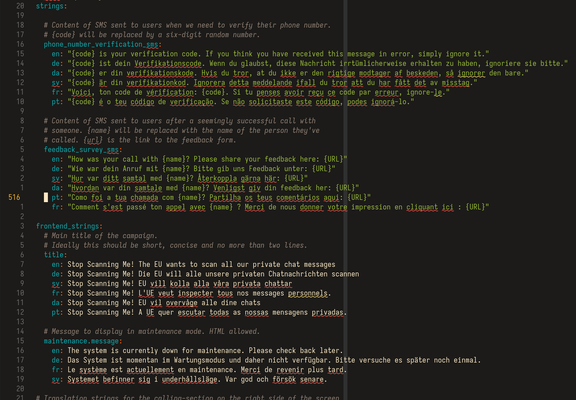Viewport: 576px width, 400px height.
Task: Click the {URL} placeholder in the English feedback line
Action: (334, 159)
